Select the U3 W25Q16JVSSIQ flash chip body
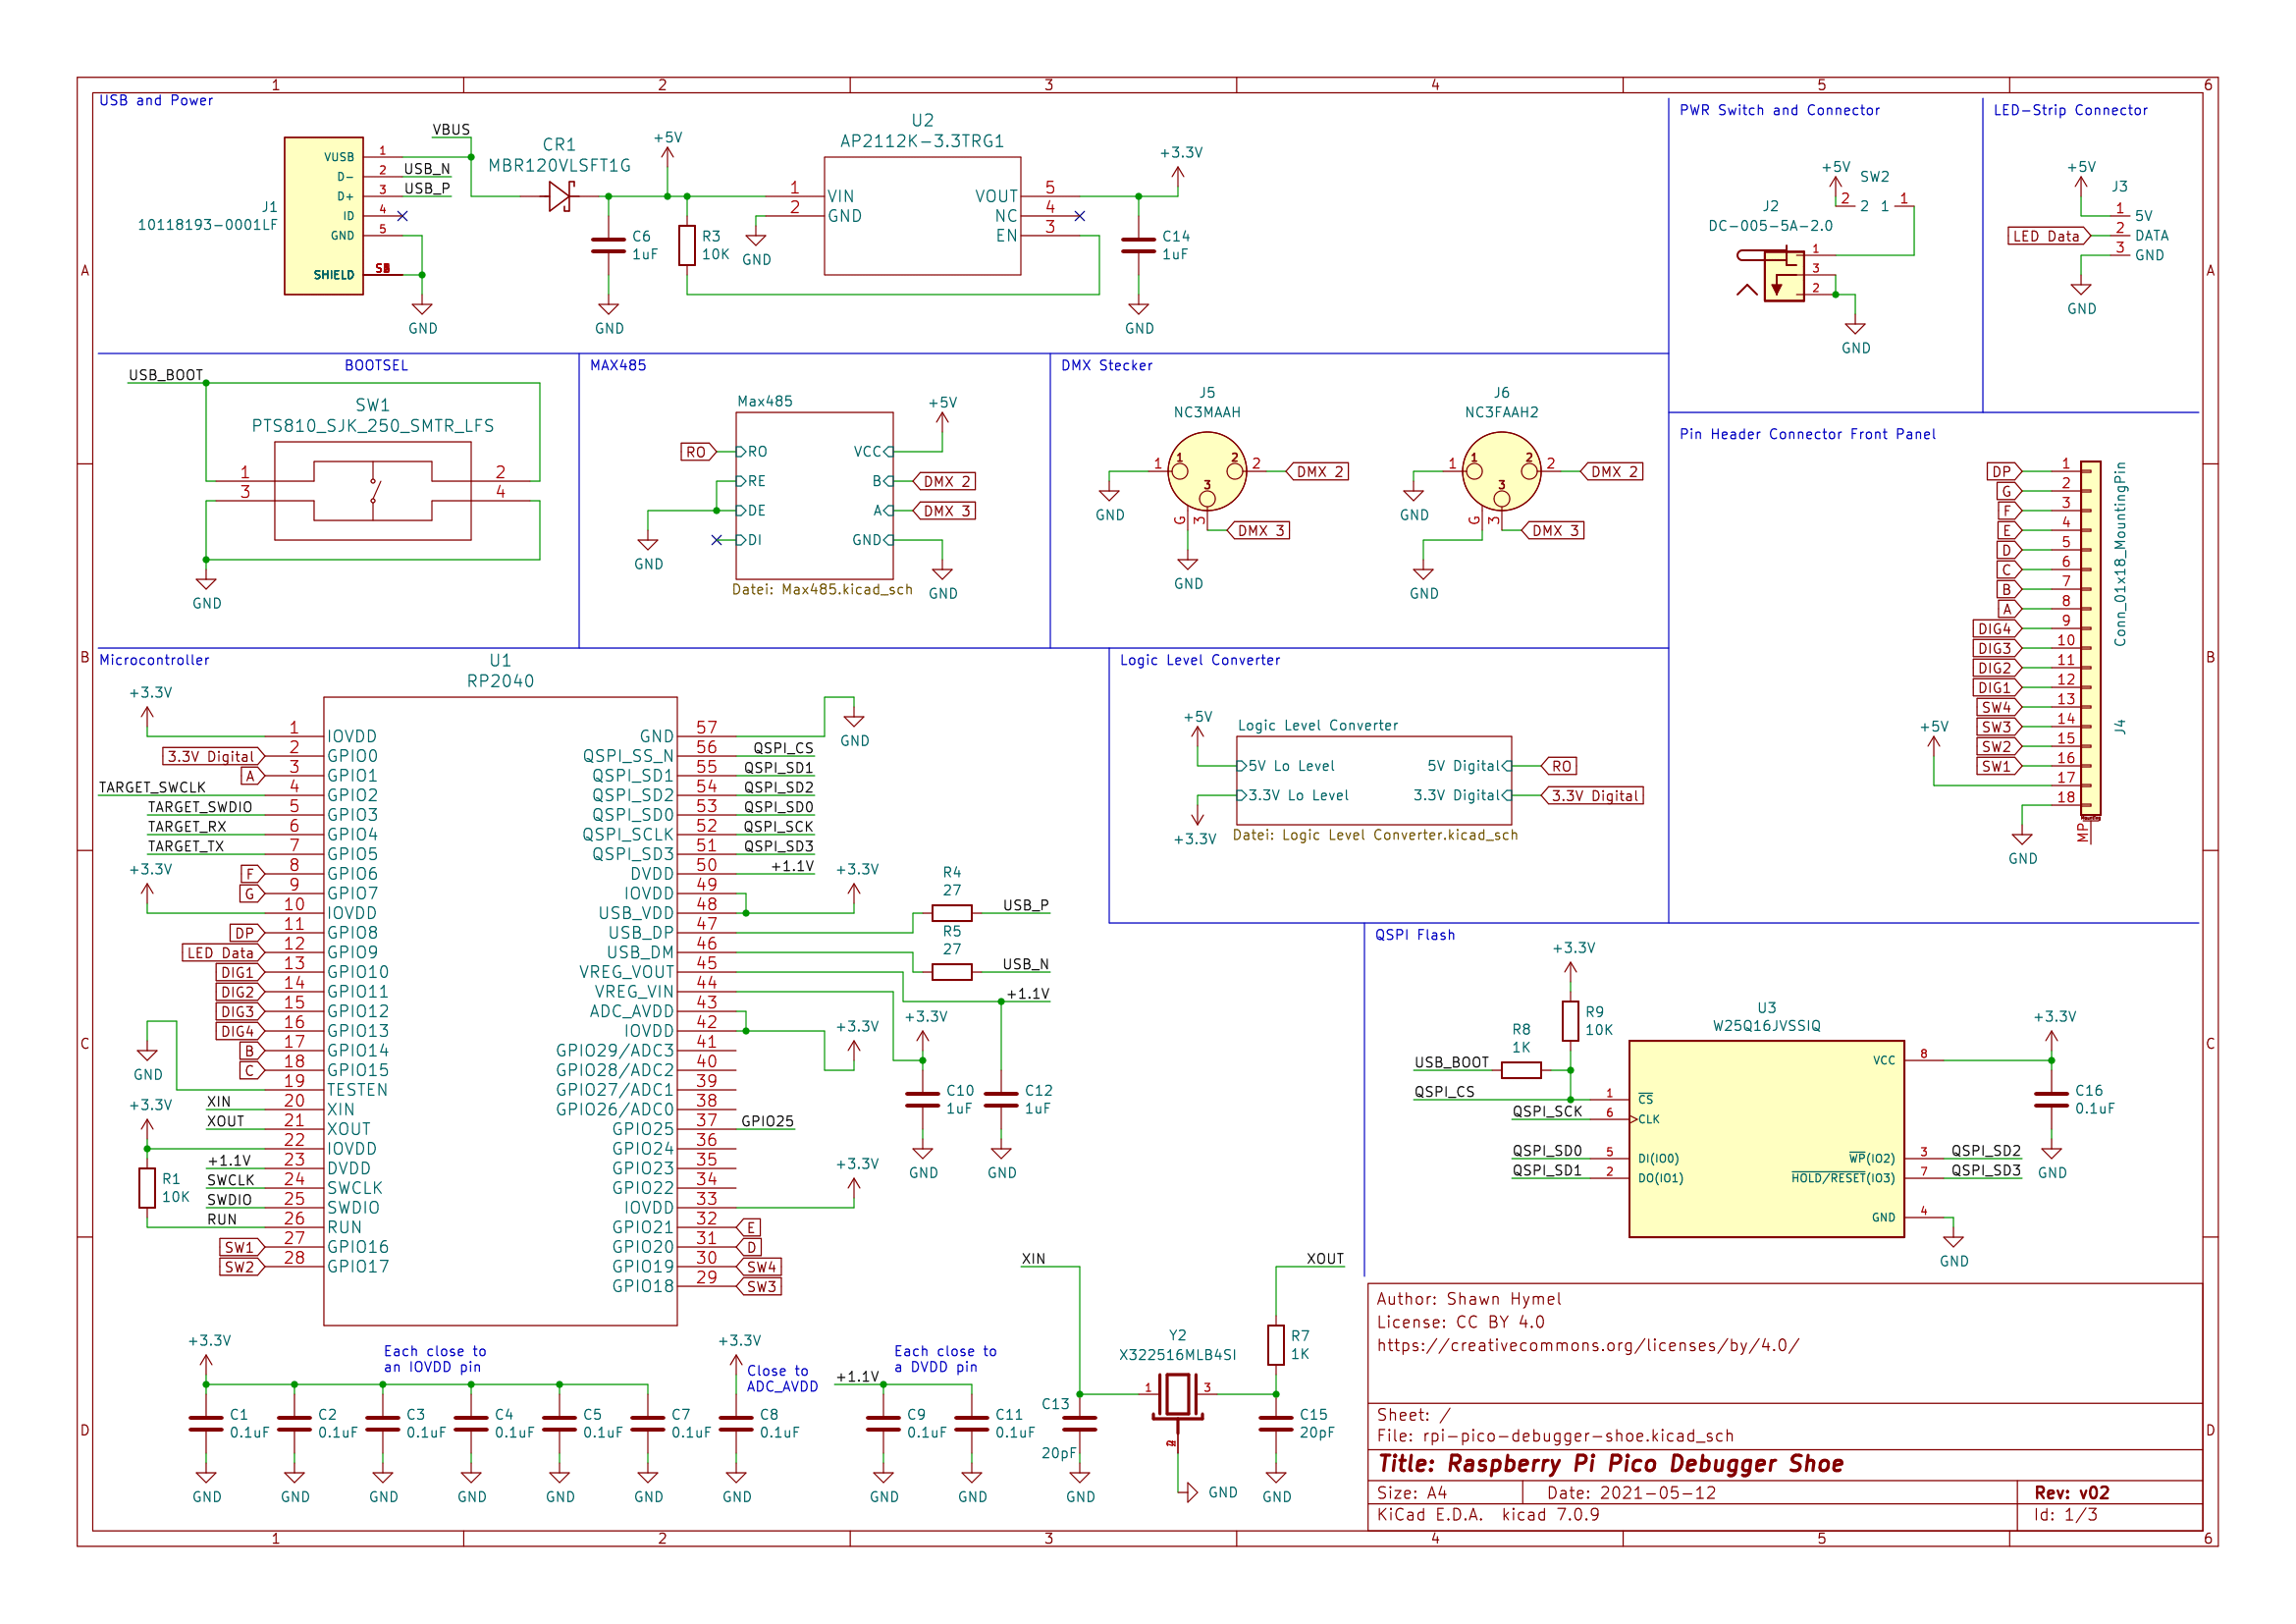2296x1624 pixels. [x=1765, y=1138]
